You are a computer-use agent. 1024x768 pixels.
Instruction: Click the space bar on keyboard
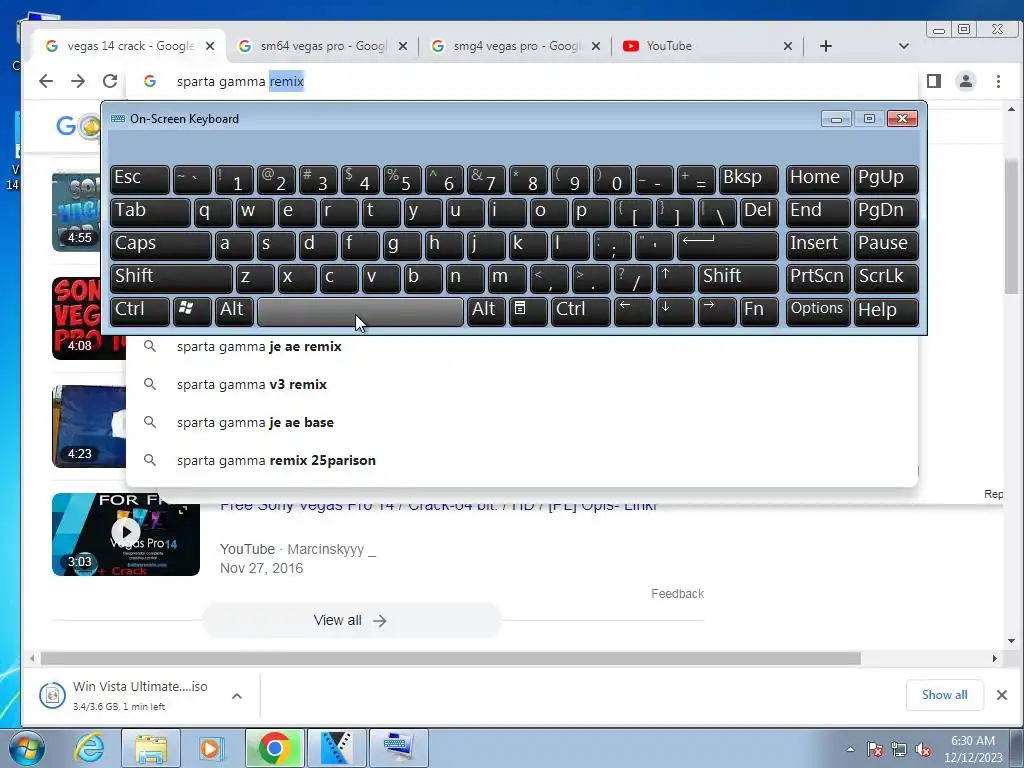pos(360,311)
